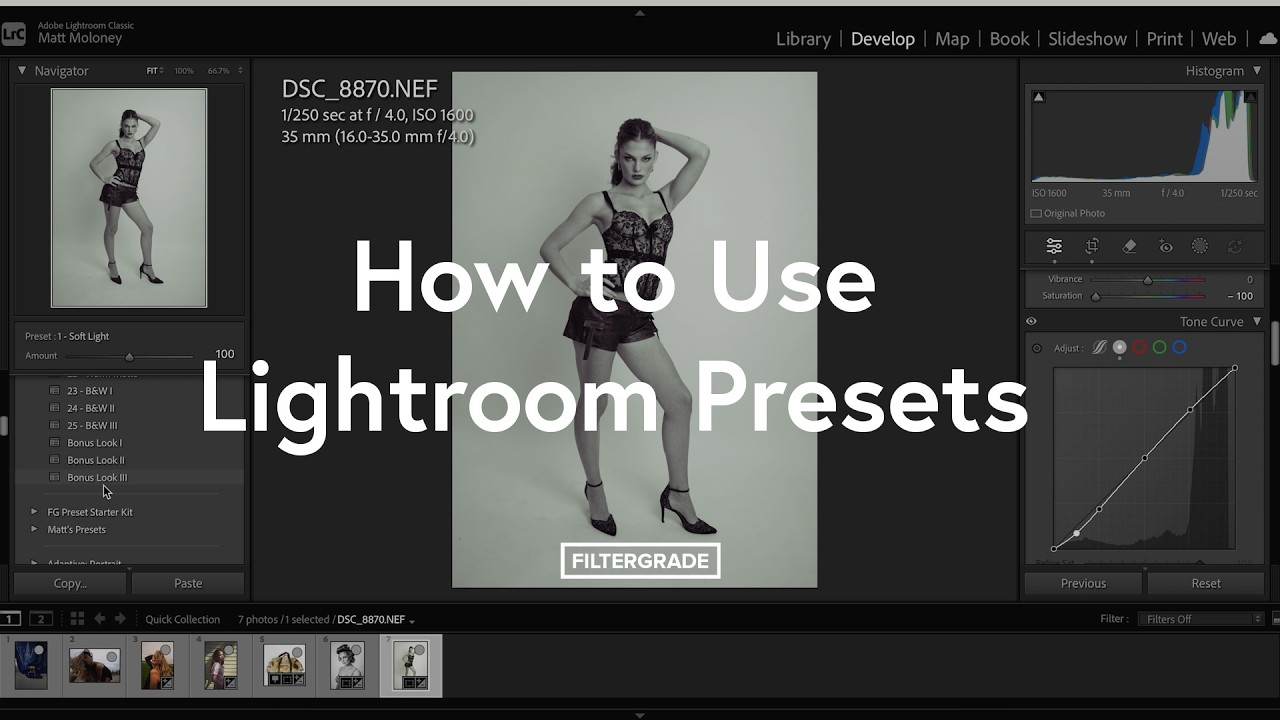Switch to the Slideshow module
This screenshot has width=1280, height=720.
pyautogui.click(x=1087, y=39)
